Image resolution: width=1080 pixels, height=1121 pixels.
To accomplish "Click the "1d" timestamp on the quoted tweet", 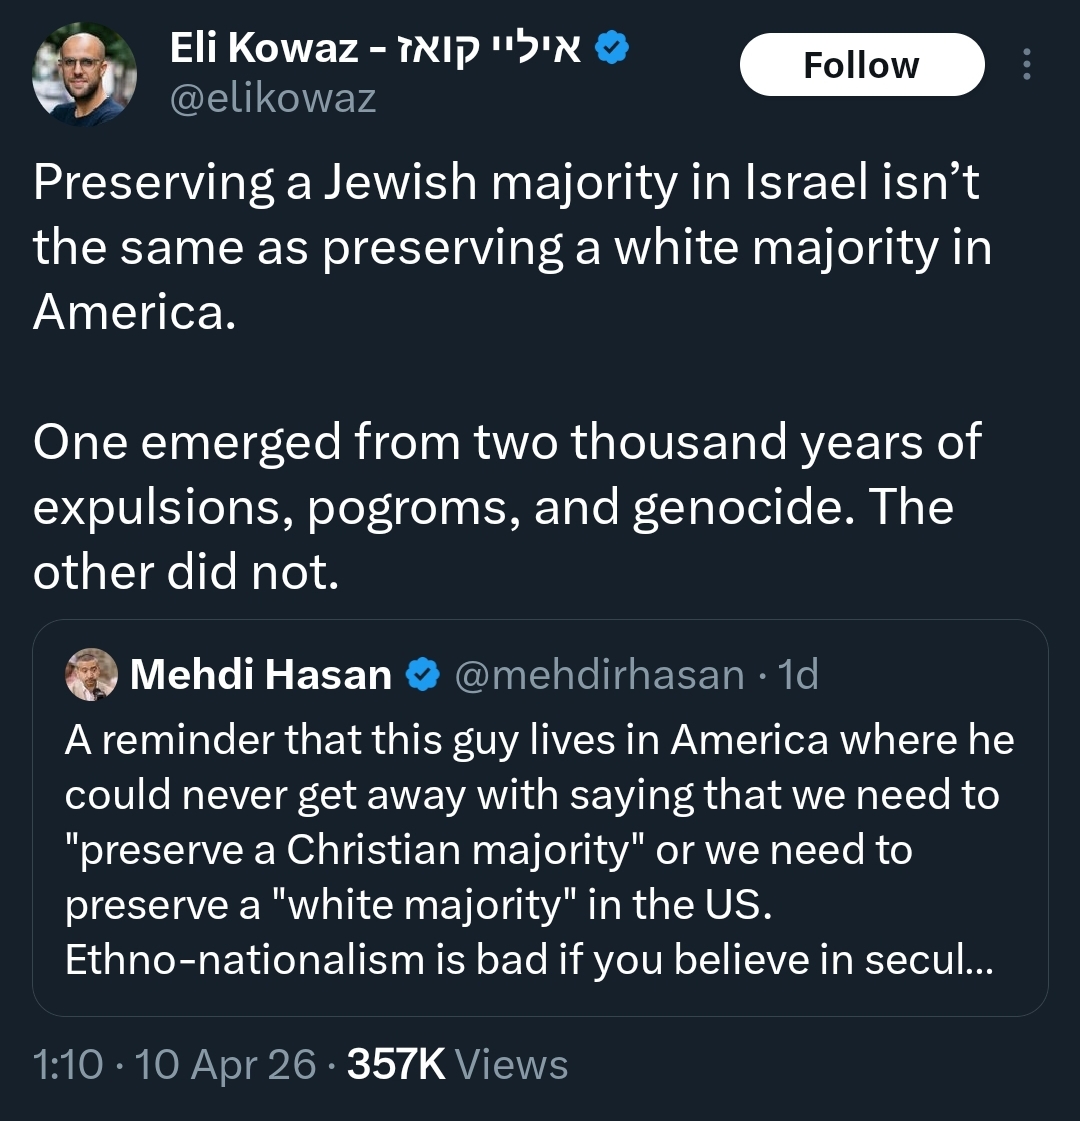I will [x=799, y=675].
